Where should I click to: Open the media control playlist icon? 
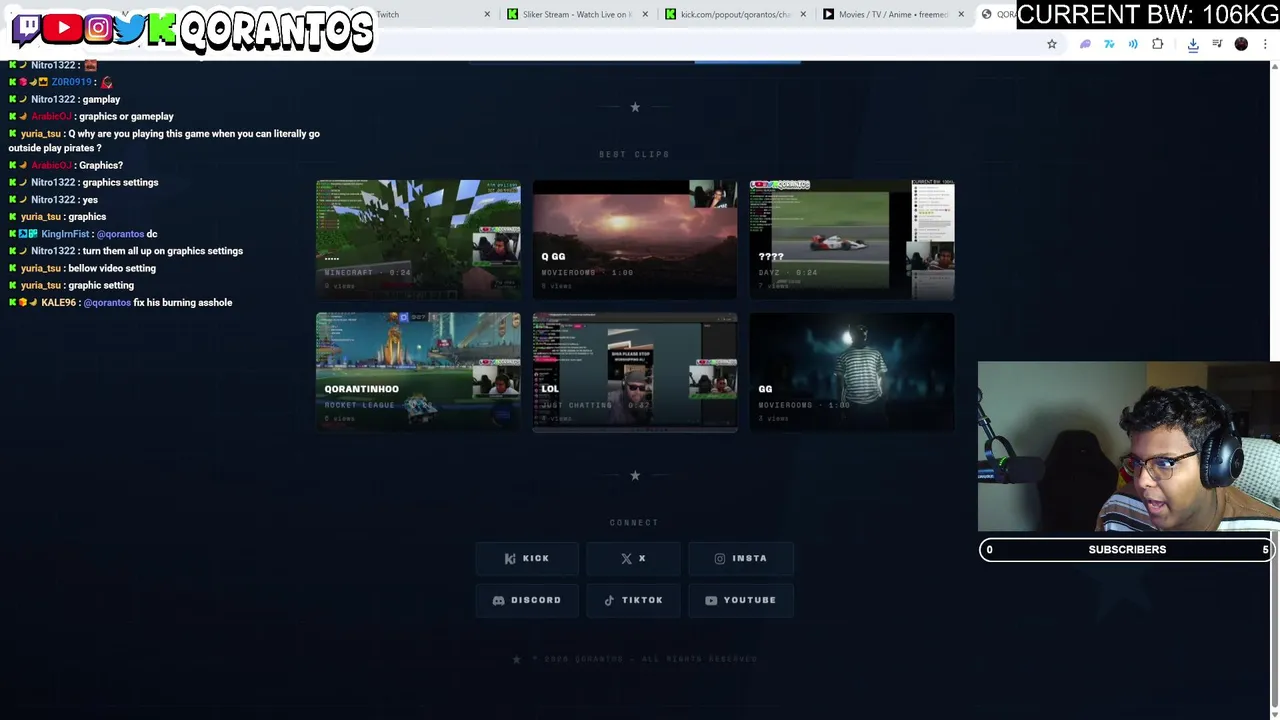point(1217,44)
